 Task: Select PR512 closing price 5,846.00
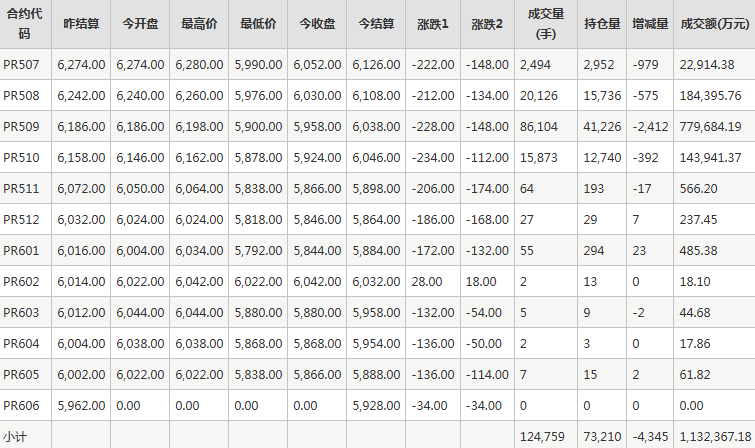coord(317,220)
